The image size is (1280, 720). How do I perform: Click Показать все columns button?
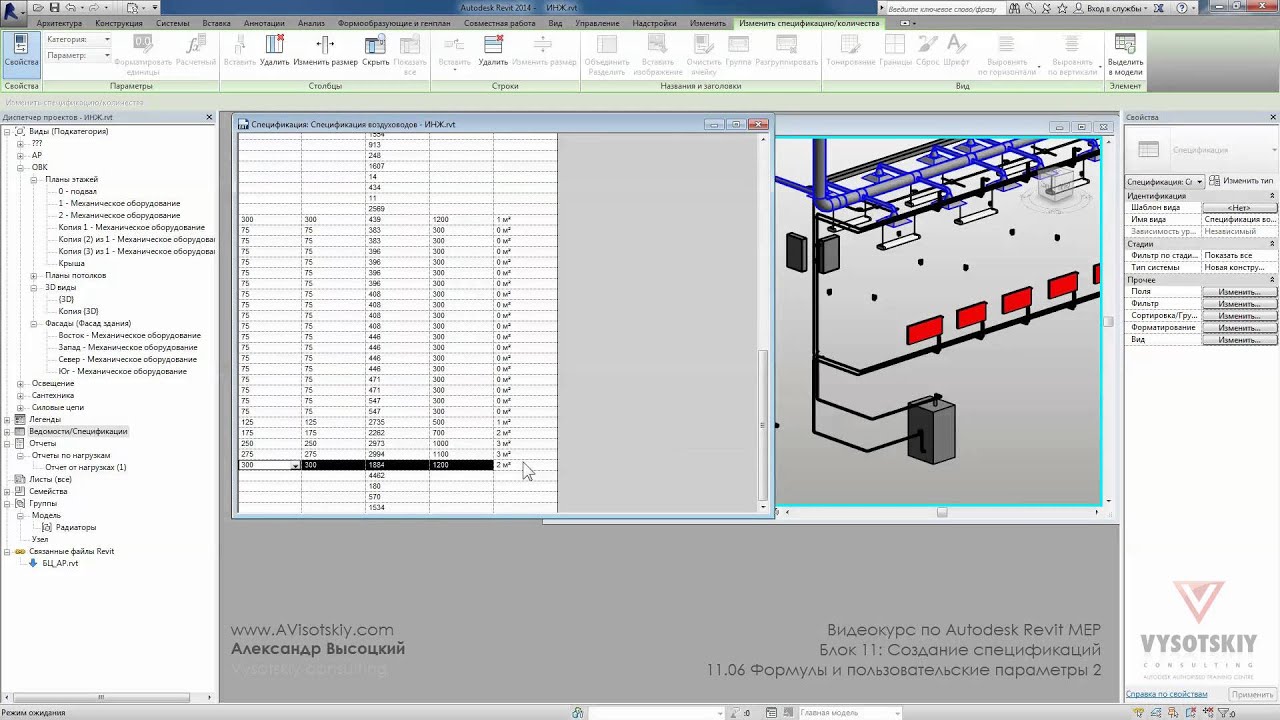click(x=410, y=55)
